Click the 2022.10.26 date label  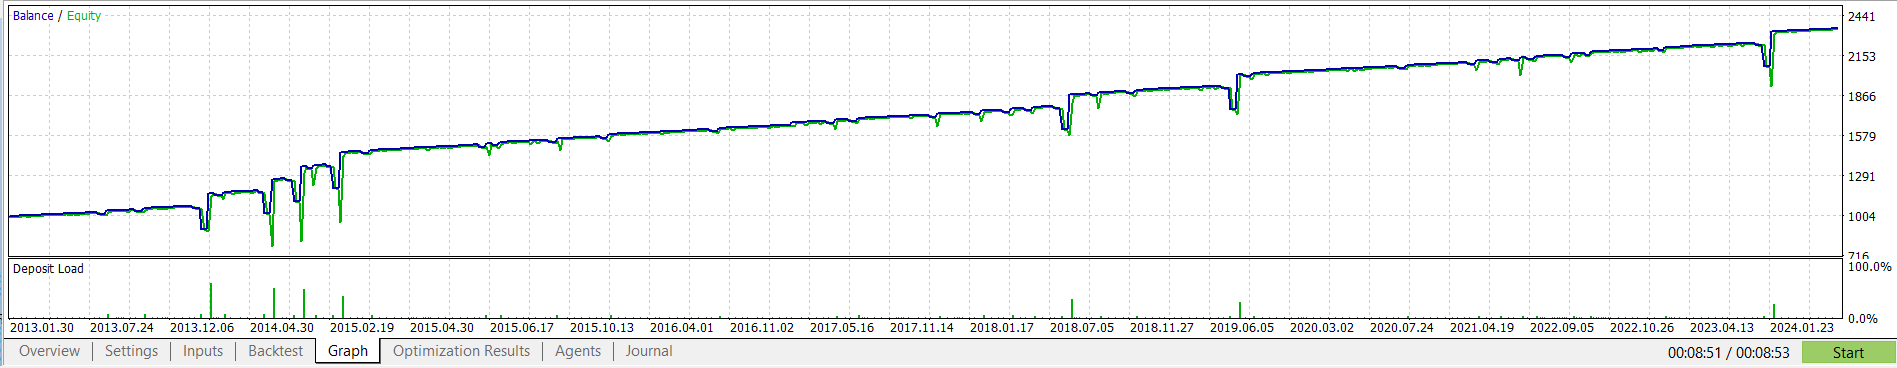tap(1642, 327)
